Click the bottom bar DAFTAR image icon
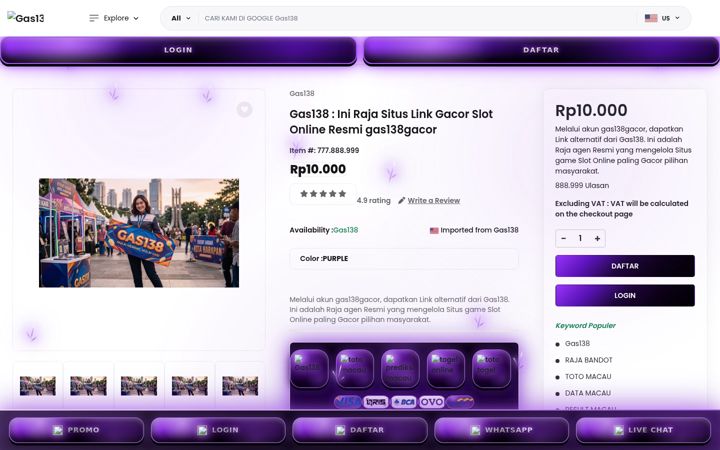Image resolution: width=720 pixels, height=450 pixels. click(x=340, y=430)
